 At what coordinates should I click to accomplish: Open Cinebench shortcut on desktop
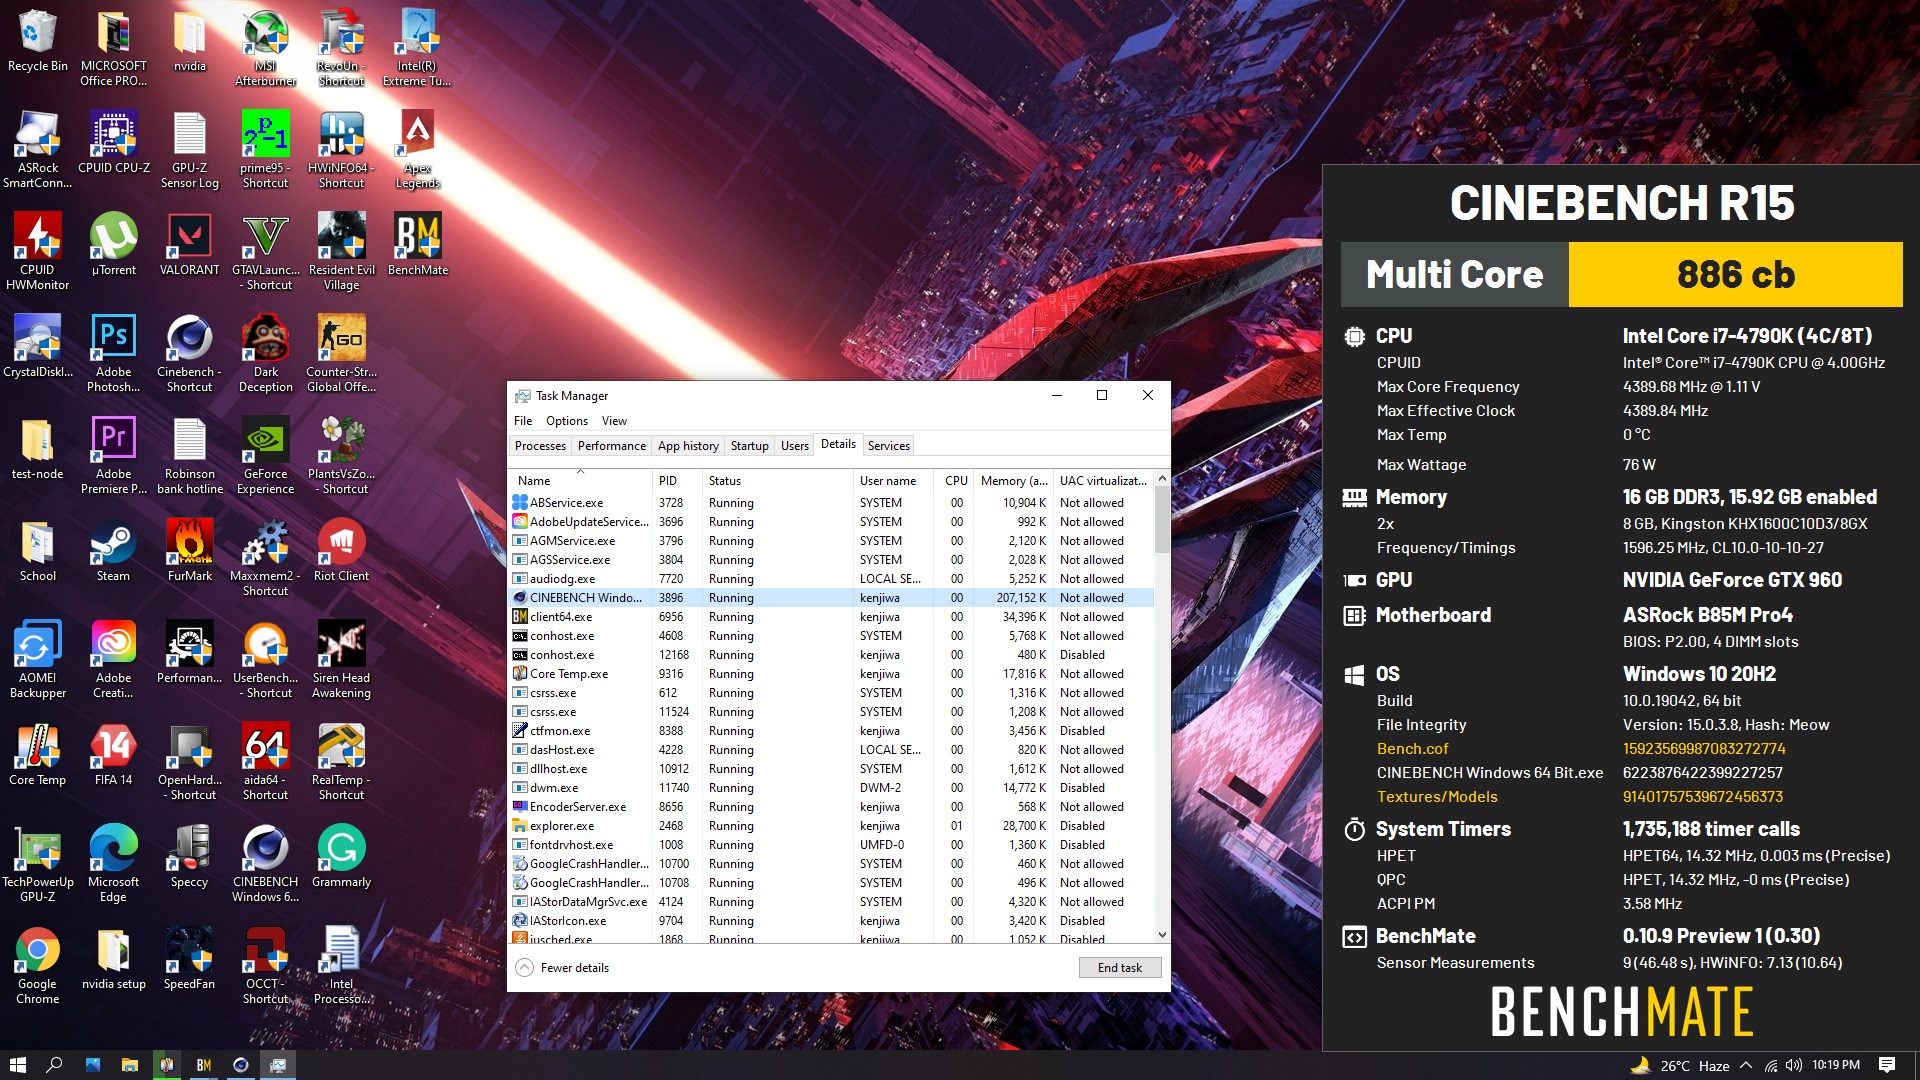pyautogui.click(x=189, y=354)
